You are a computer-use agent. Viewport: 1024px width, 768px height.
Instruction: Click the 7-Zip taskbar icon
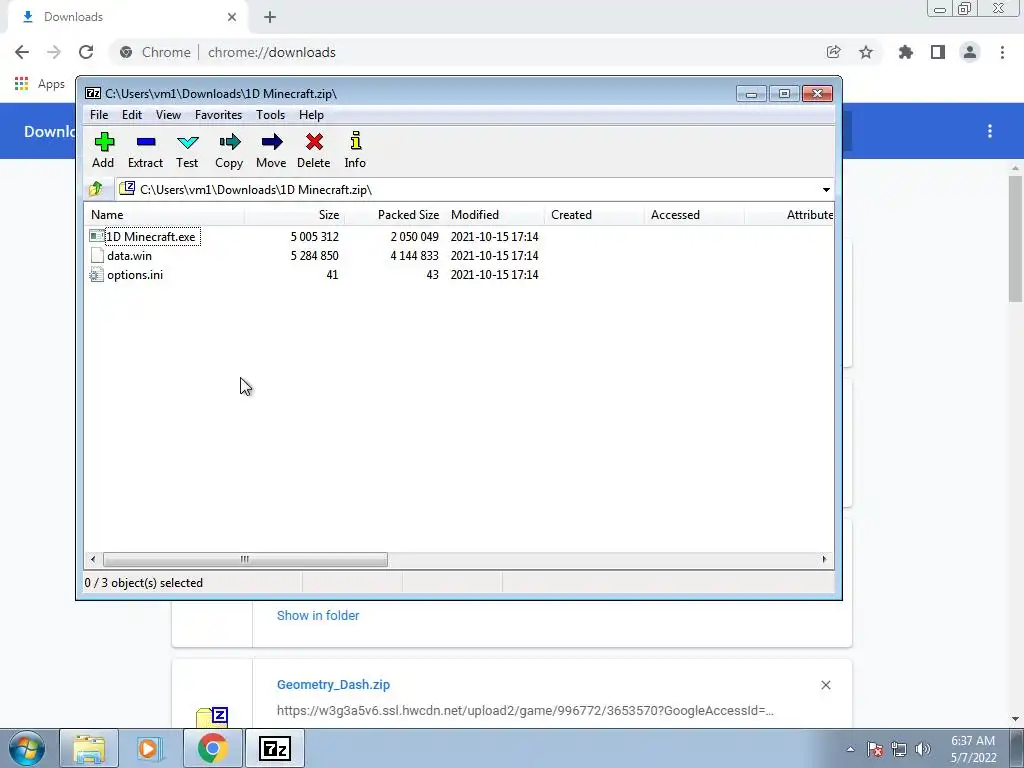pyautogui.click(x=274, y=748)
